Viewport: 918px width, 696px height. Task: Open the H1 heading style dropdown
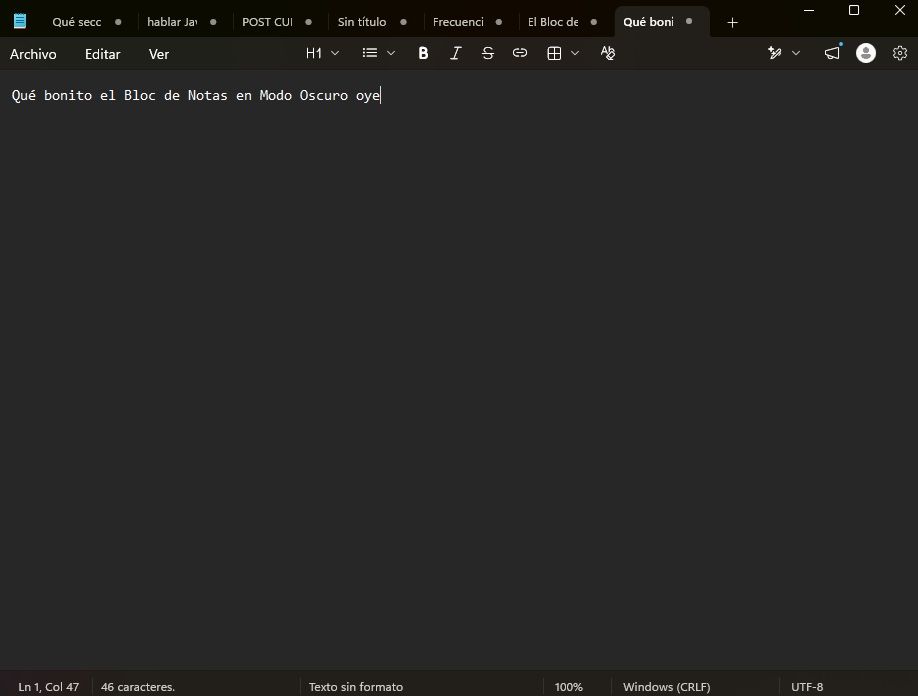coord(323,53)
